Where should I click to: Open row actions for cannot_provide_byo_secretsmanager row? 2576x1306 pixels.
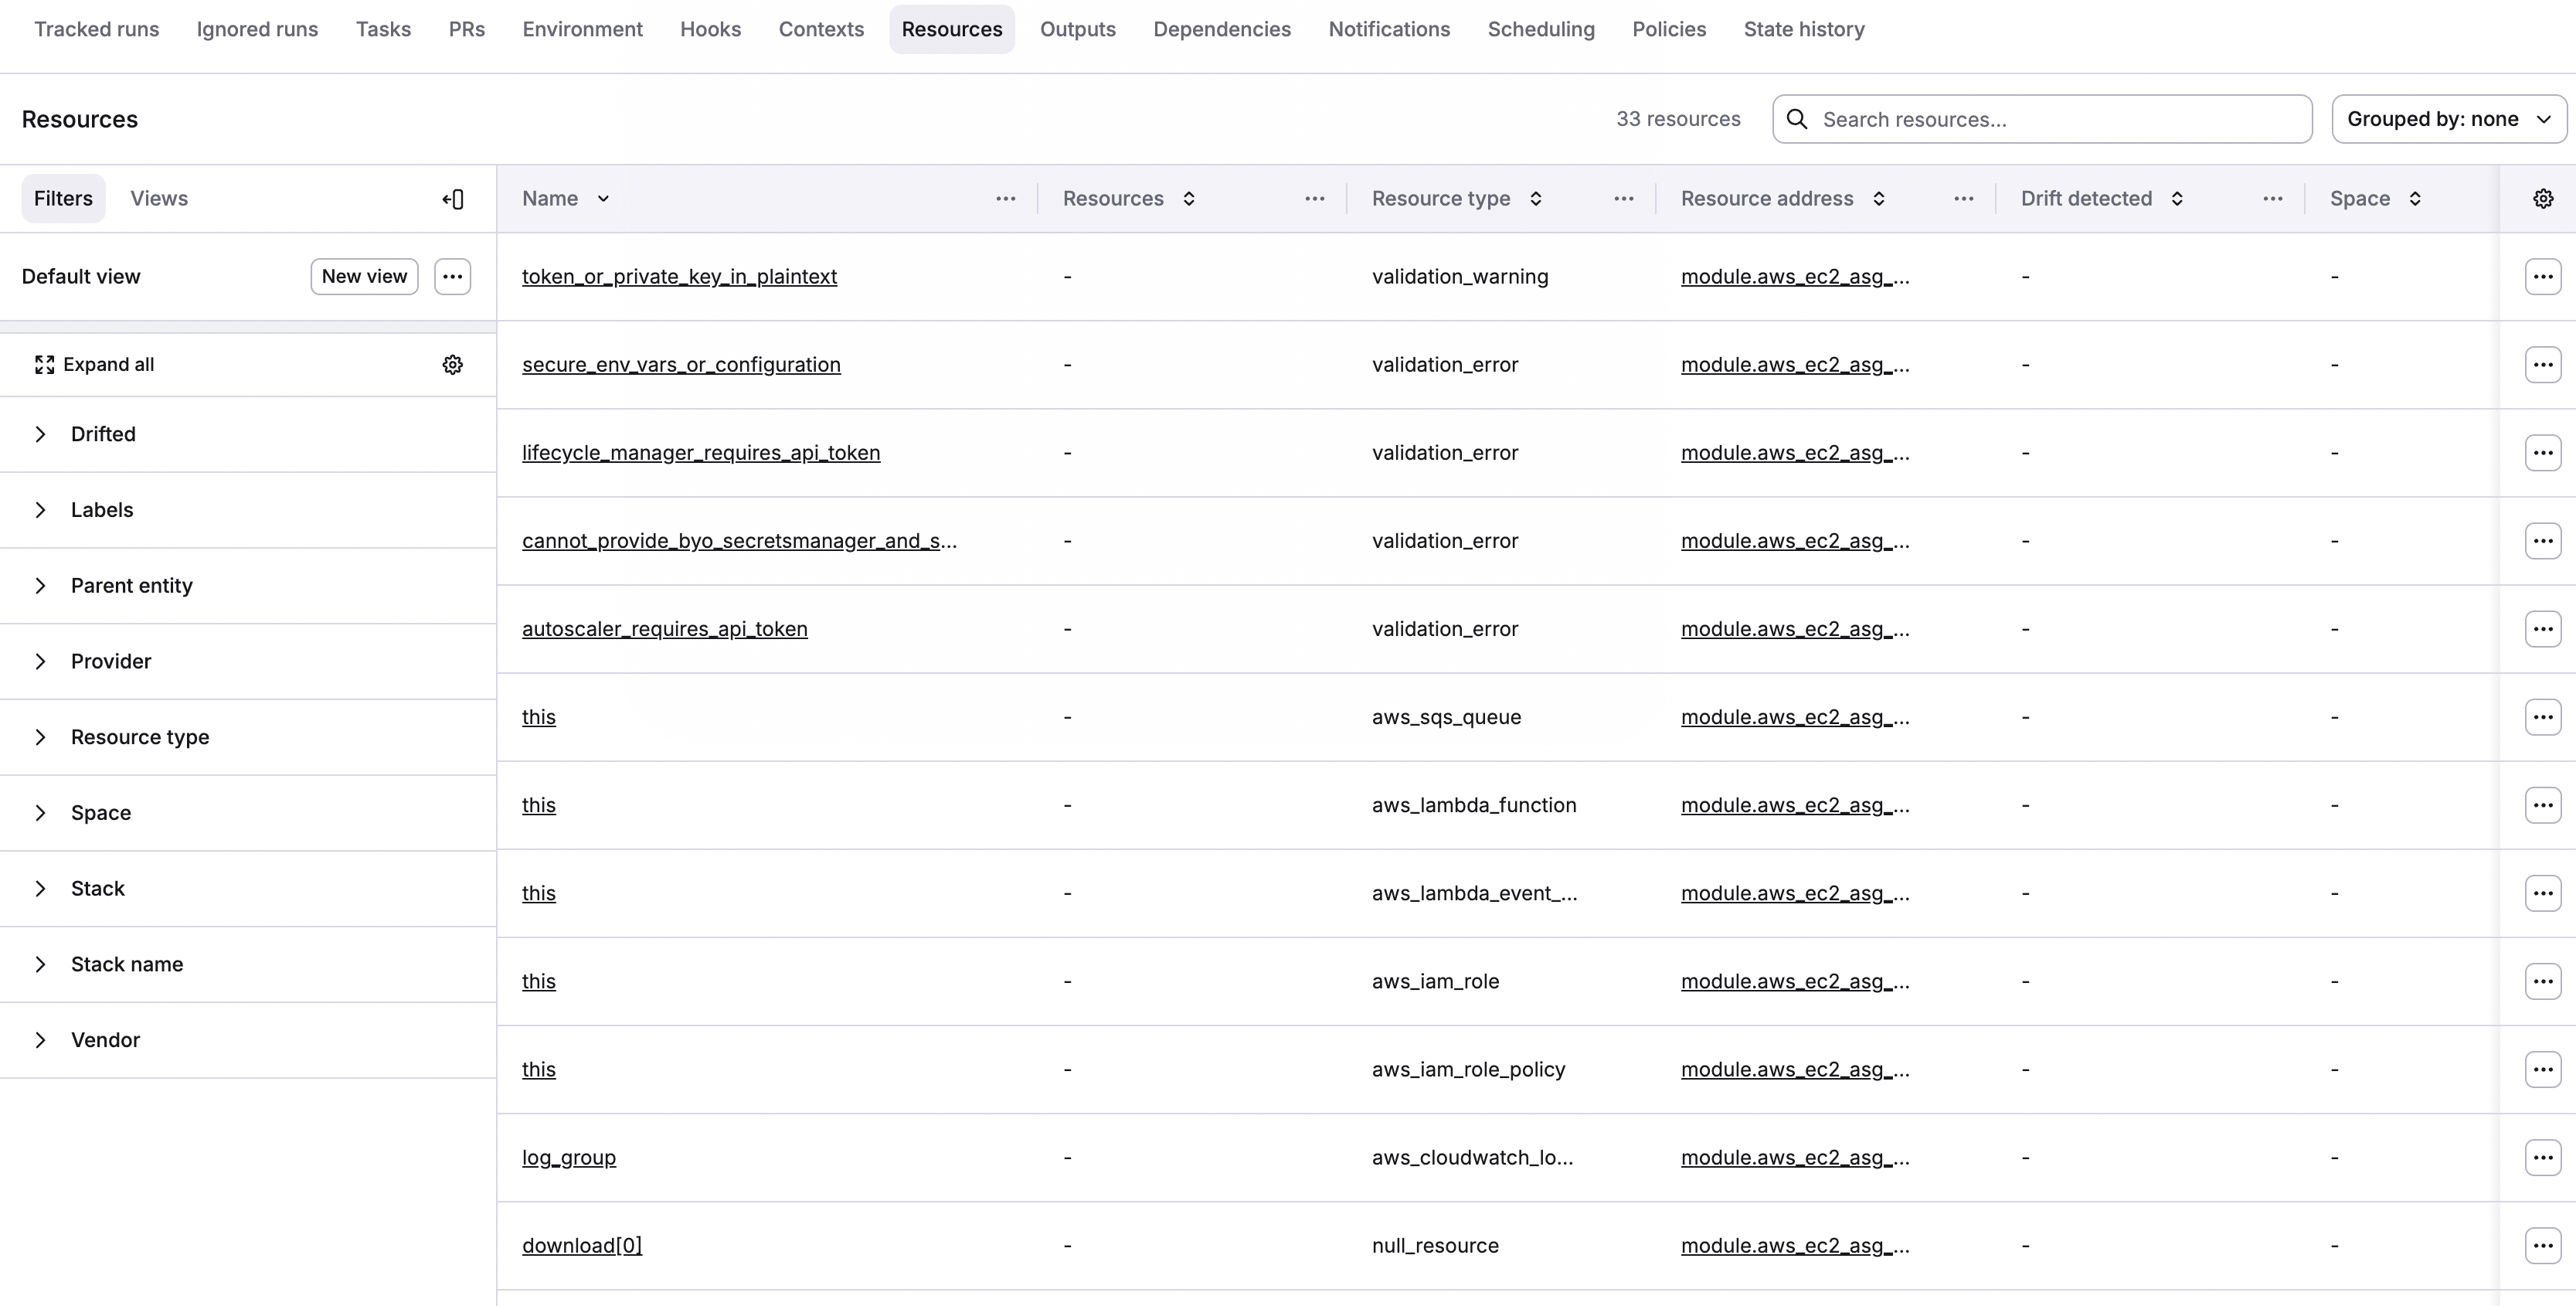(2543, 541)
